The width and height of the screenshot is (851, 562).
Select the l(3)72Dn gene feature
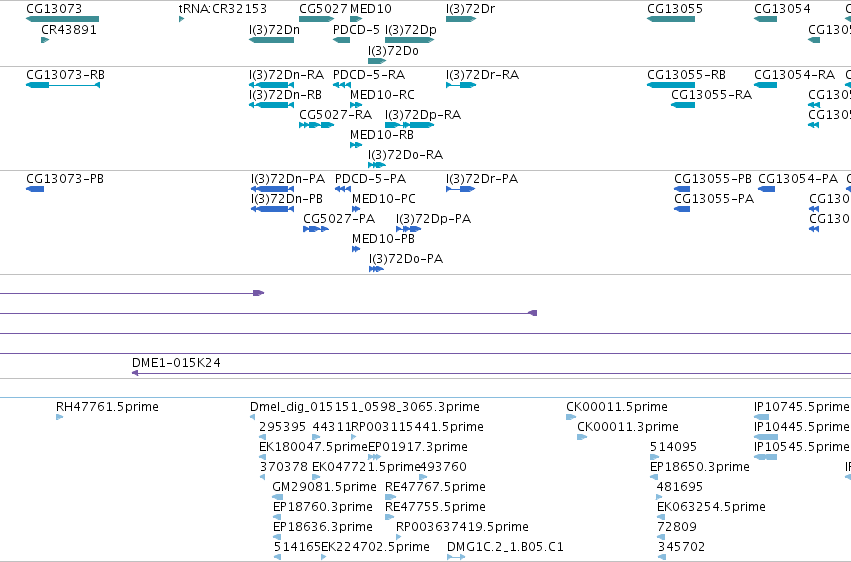271,40
